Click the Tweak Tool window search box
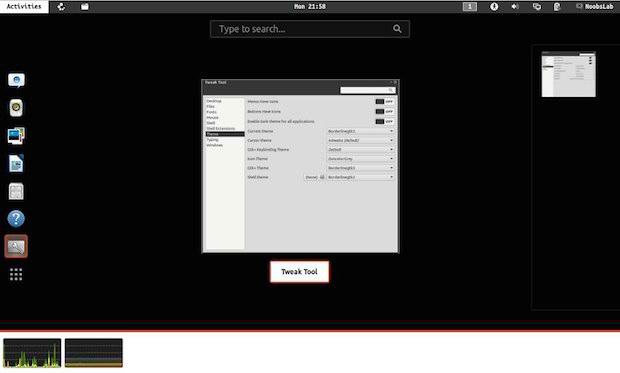This screenshot has height=373, width=620. [x=367, y=90]
